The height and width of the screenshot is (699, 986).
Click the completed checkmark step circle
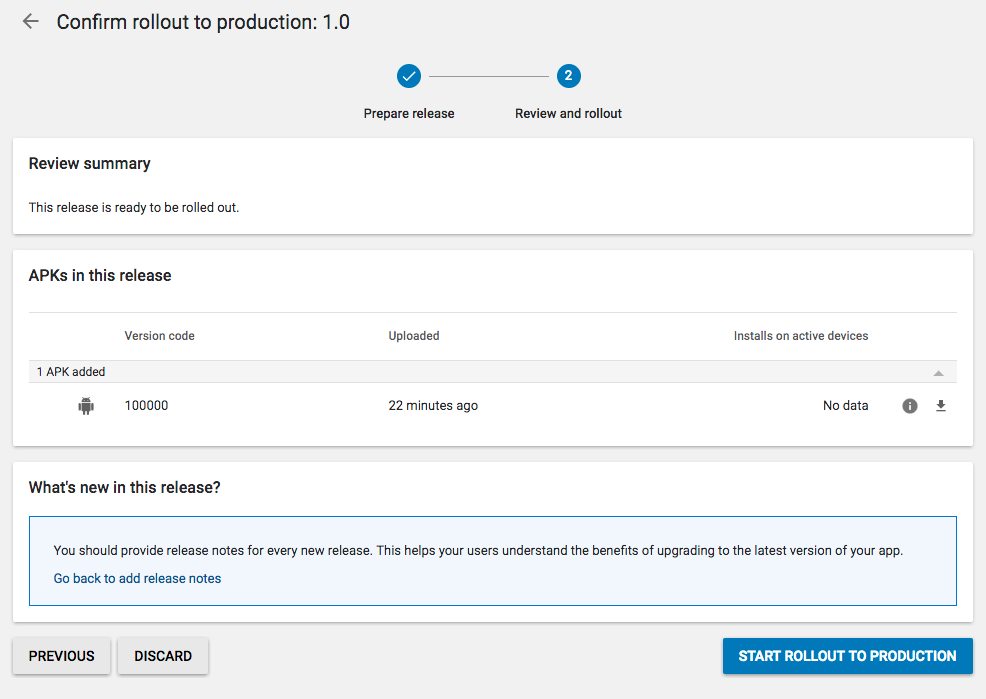pyautogui.click(x=408, y=76)
